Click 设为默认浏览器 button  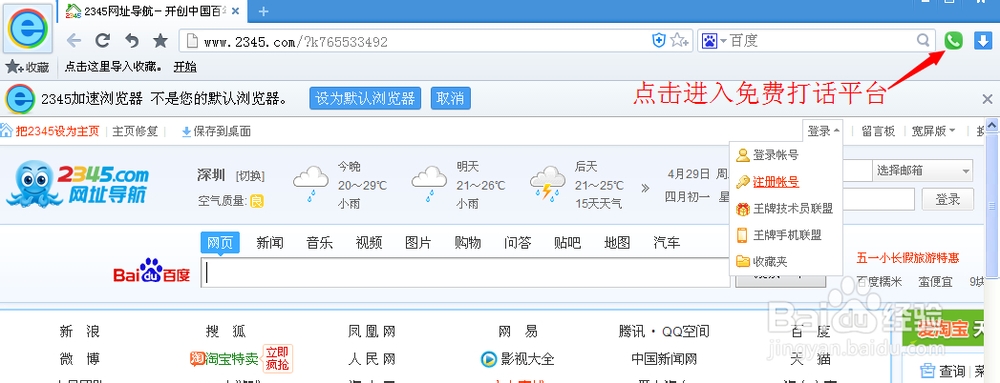coord(365,99)
